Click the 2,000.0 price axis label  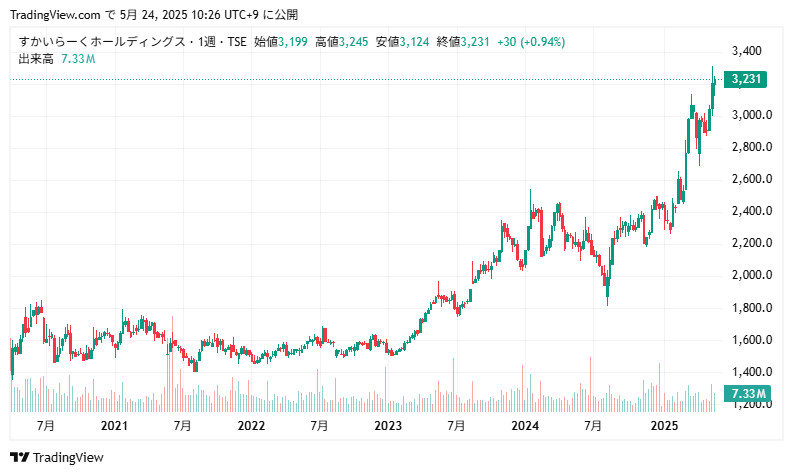tap(752, 275)
